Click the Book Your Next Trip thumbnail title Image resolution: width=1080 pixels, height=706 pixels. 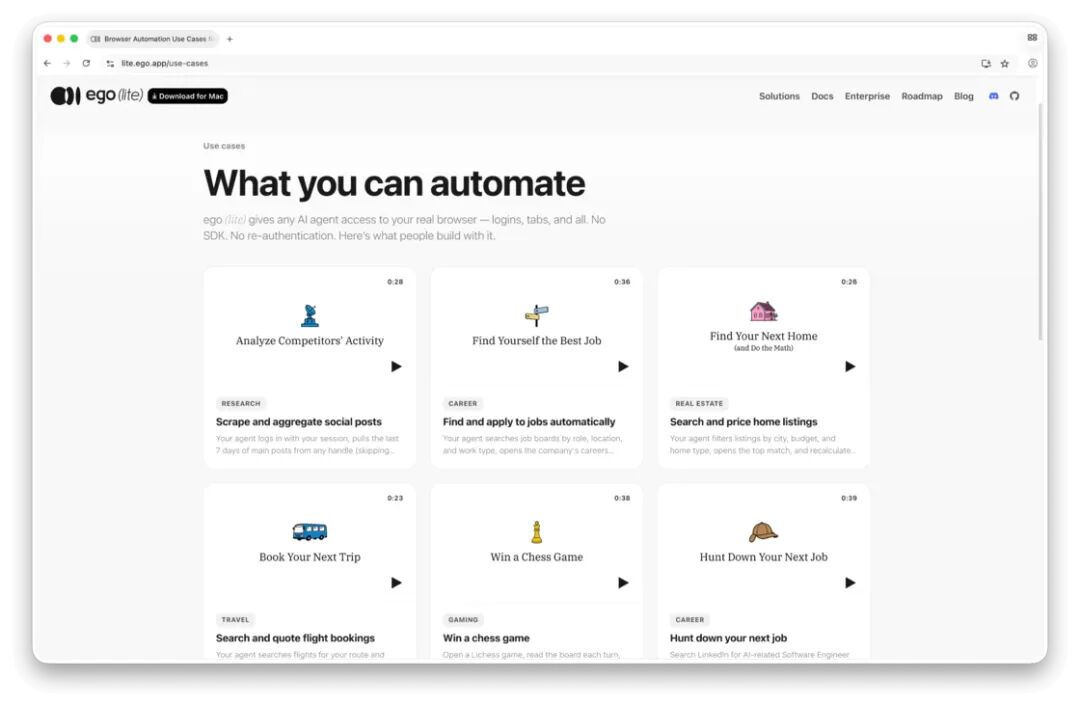[x=310, y=557]
